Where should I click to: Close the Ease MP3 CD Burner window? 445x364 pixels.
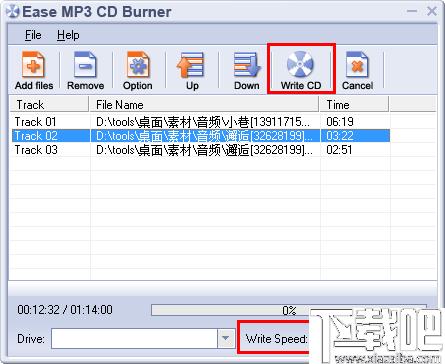(432, 11)
